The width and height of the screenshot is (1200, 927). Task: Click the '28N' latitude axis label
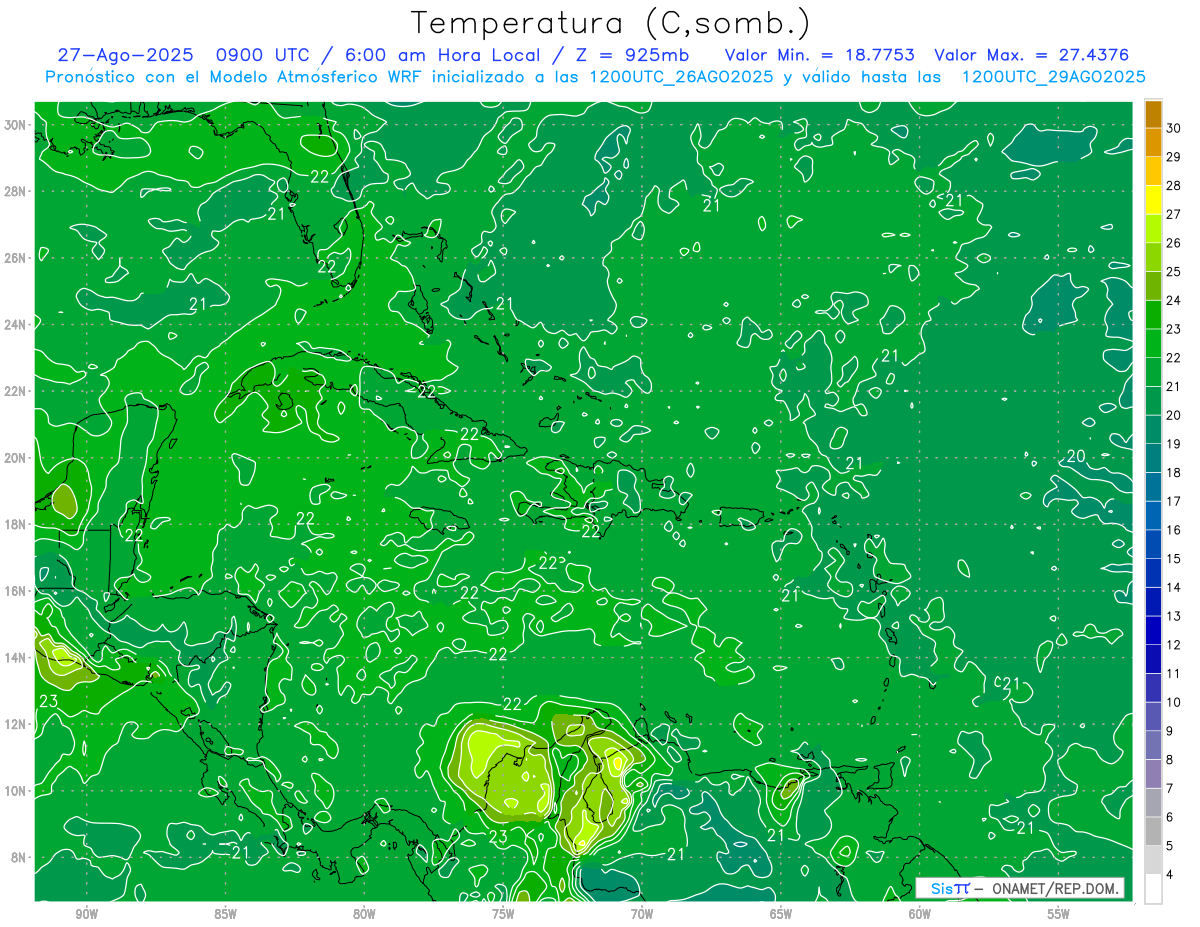(16, 191)
